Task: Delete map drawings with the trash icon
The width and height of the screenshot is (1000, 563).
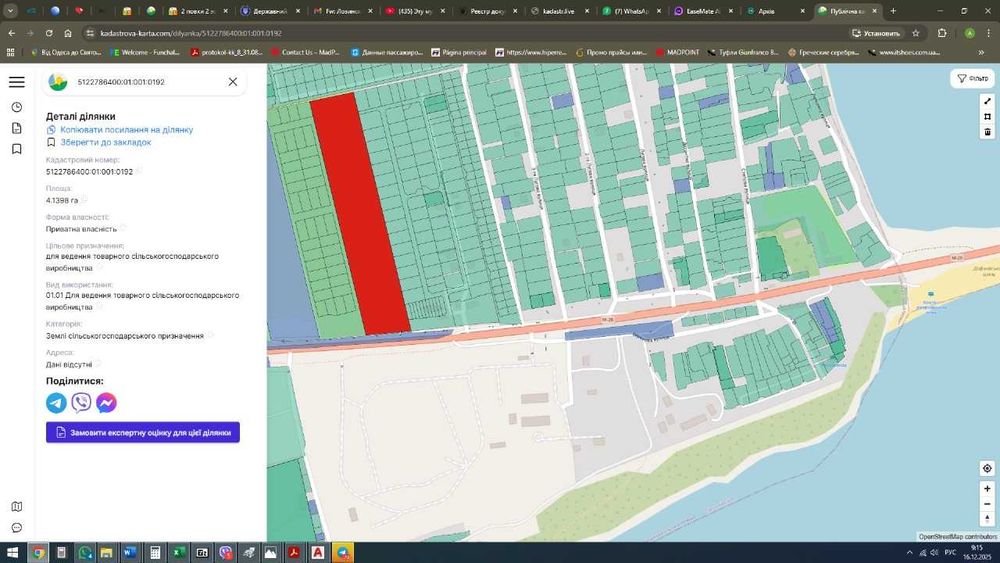Action: (x=987, y=132)
